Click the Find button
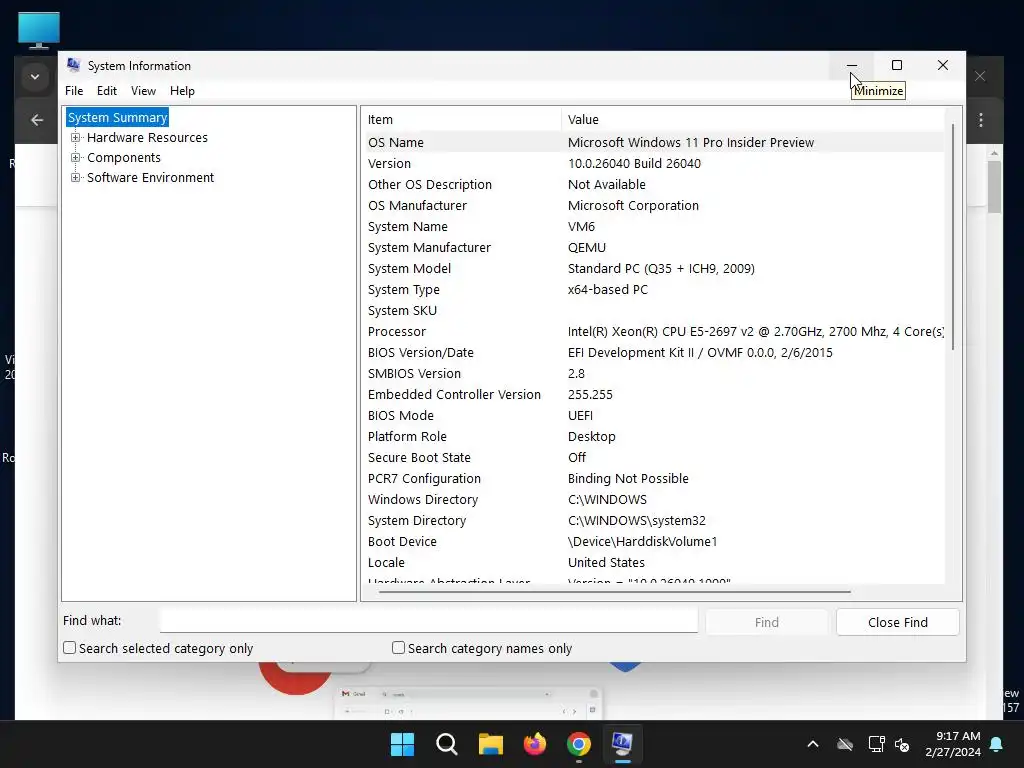 [x=767, y=622]
